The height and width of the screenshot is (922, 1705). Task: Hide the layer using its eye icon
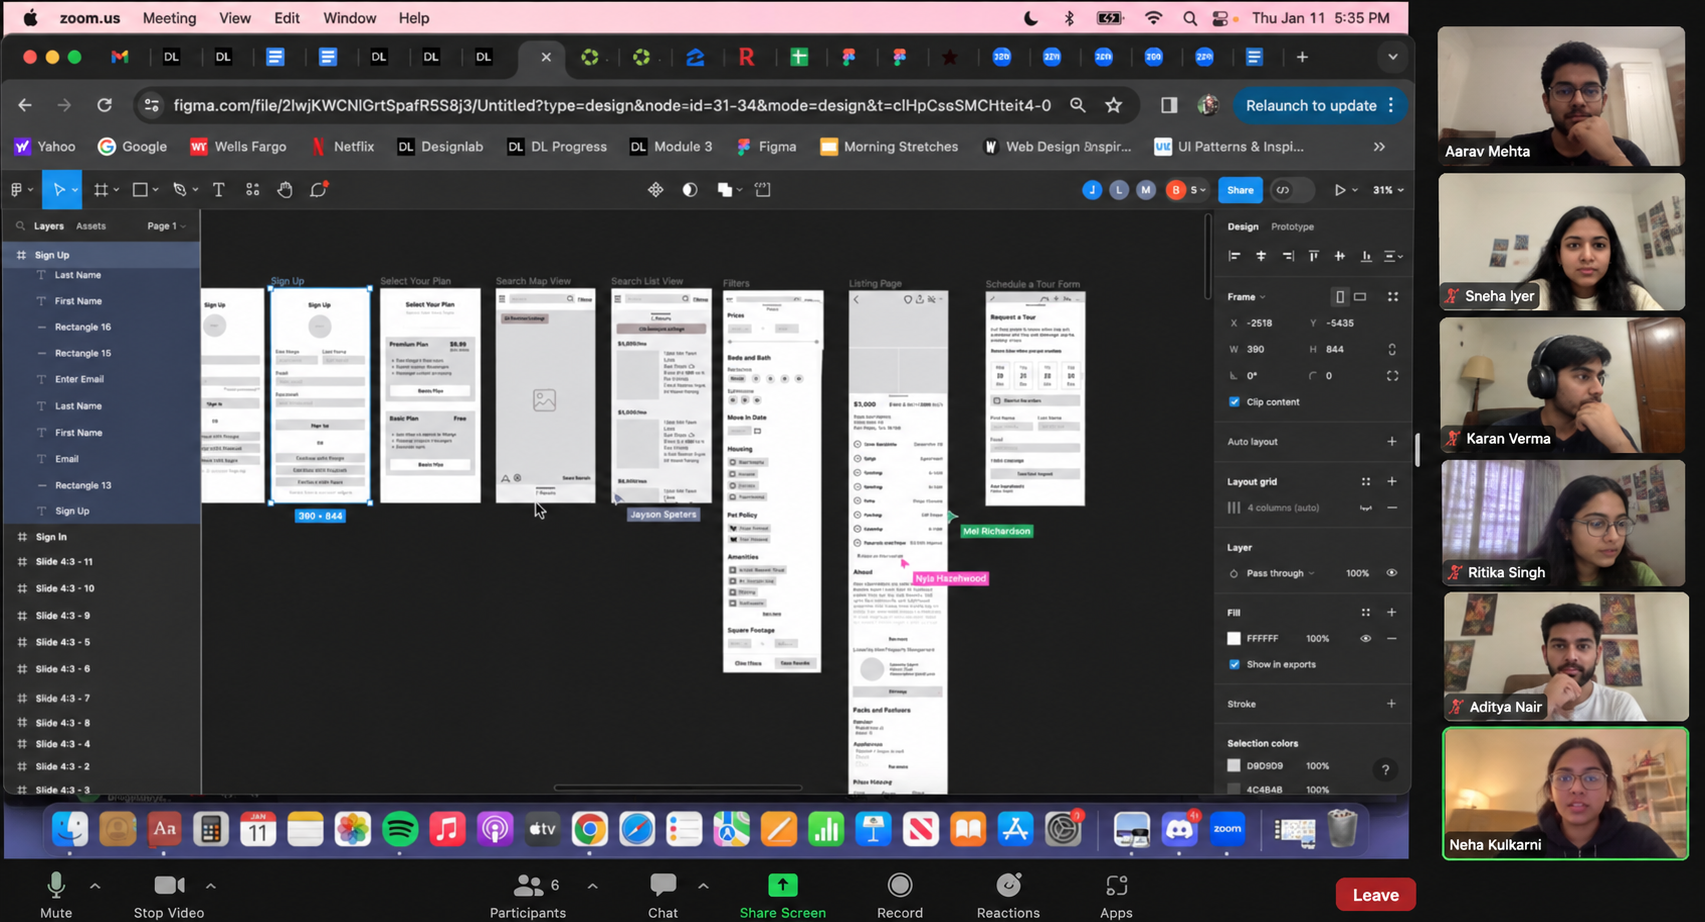(1391, 573)
